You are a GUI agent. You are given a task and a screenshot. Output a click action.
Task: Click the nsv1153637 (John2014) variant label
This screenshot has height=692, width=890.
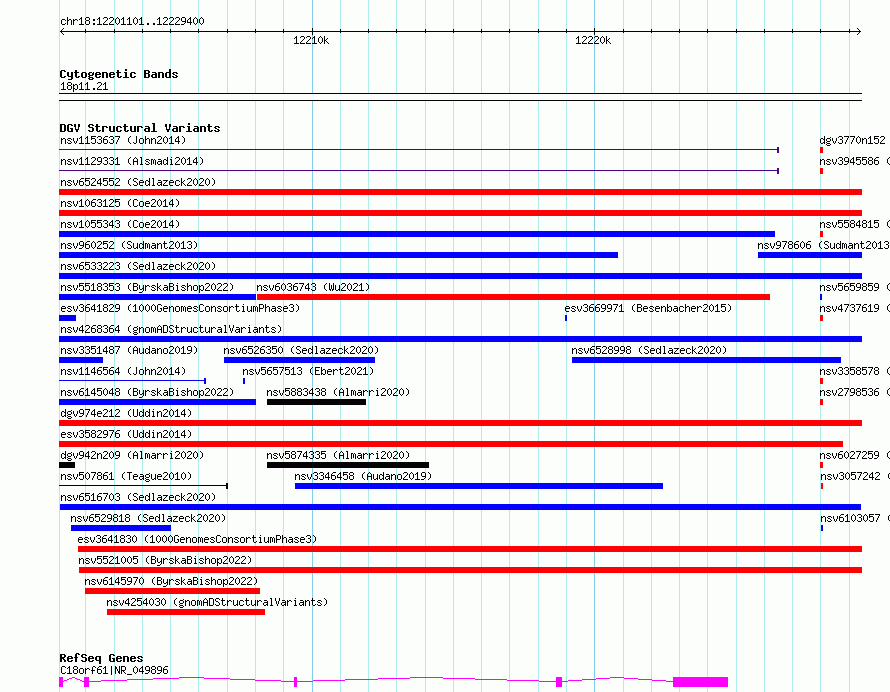tap(123, 140)
